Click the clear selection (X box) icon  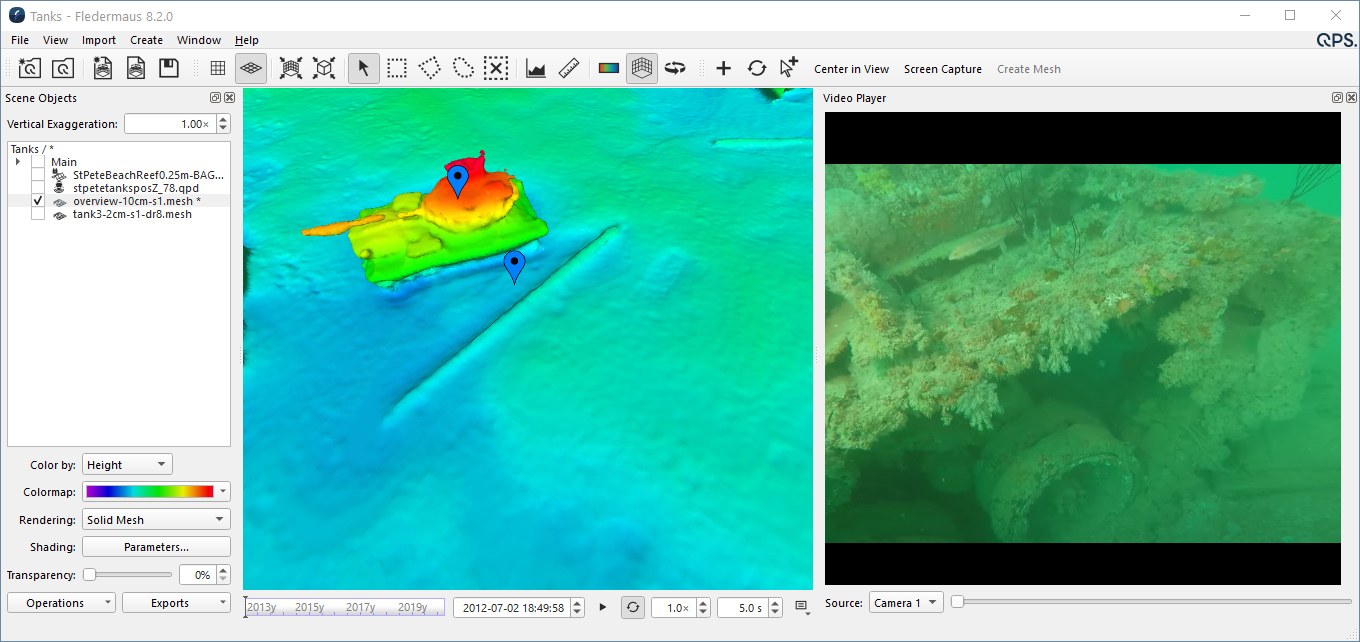tap(496, 69)
